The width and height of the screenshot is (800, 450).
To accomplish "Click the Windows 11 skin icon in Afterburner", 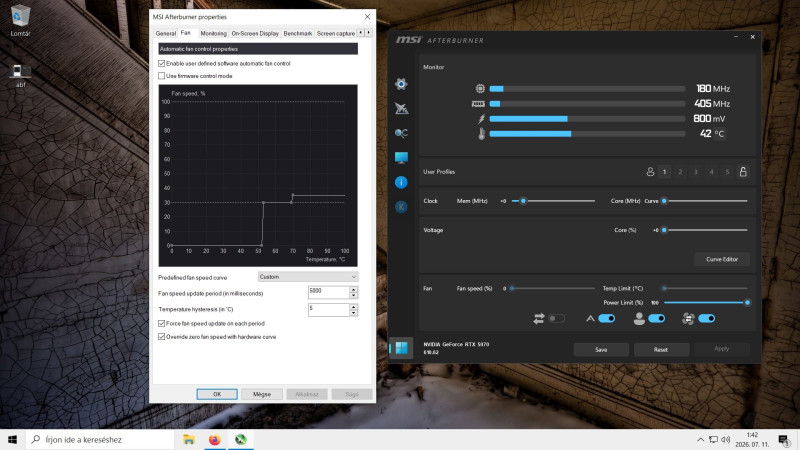I will 402,348.
